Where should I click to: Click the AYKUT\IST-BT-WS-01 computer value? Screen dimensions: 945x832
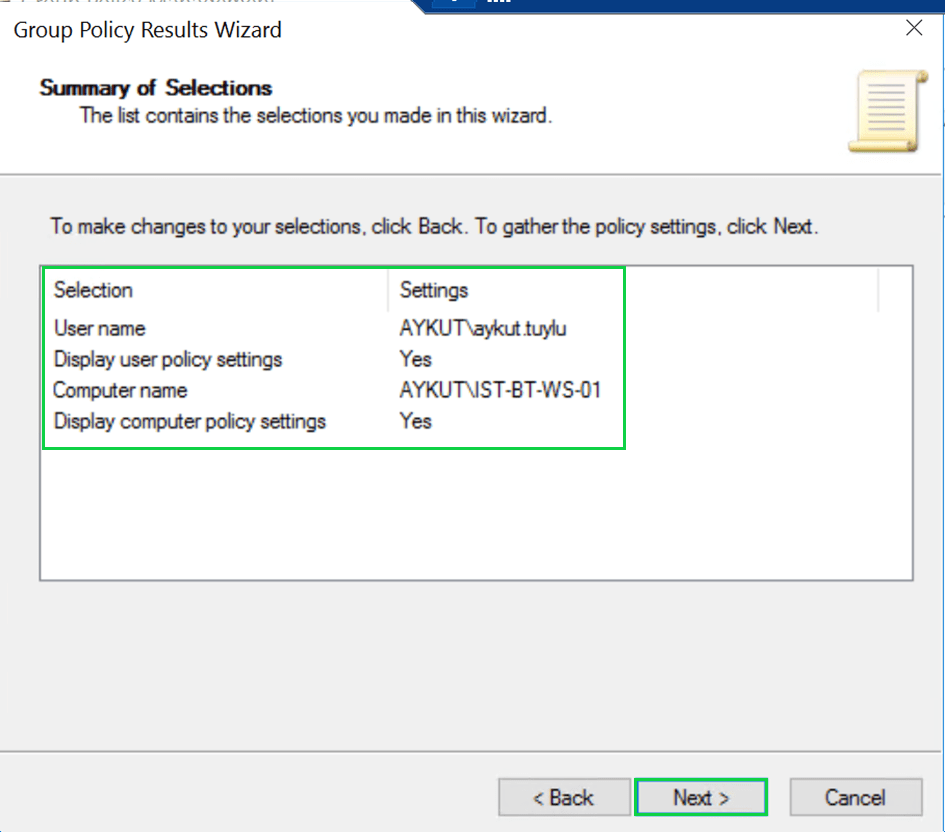pos(500,390)
